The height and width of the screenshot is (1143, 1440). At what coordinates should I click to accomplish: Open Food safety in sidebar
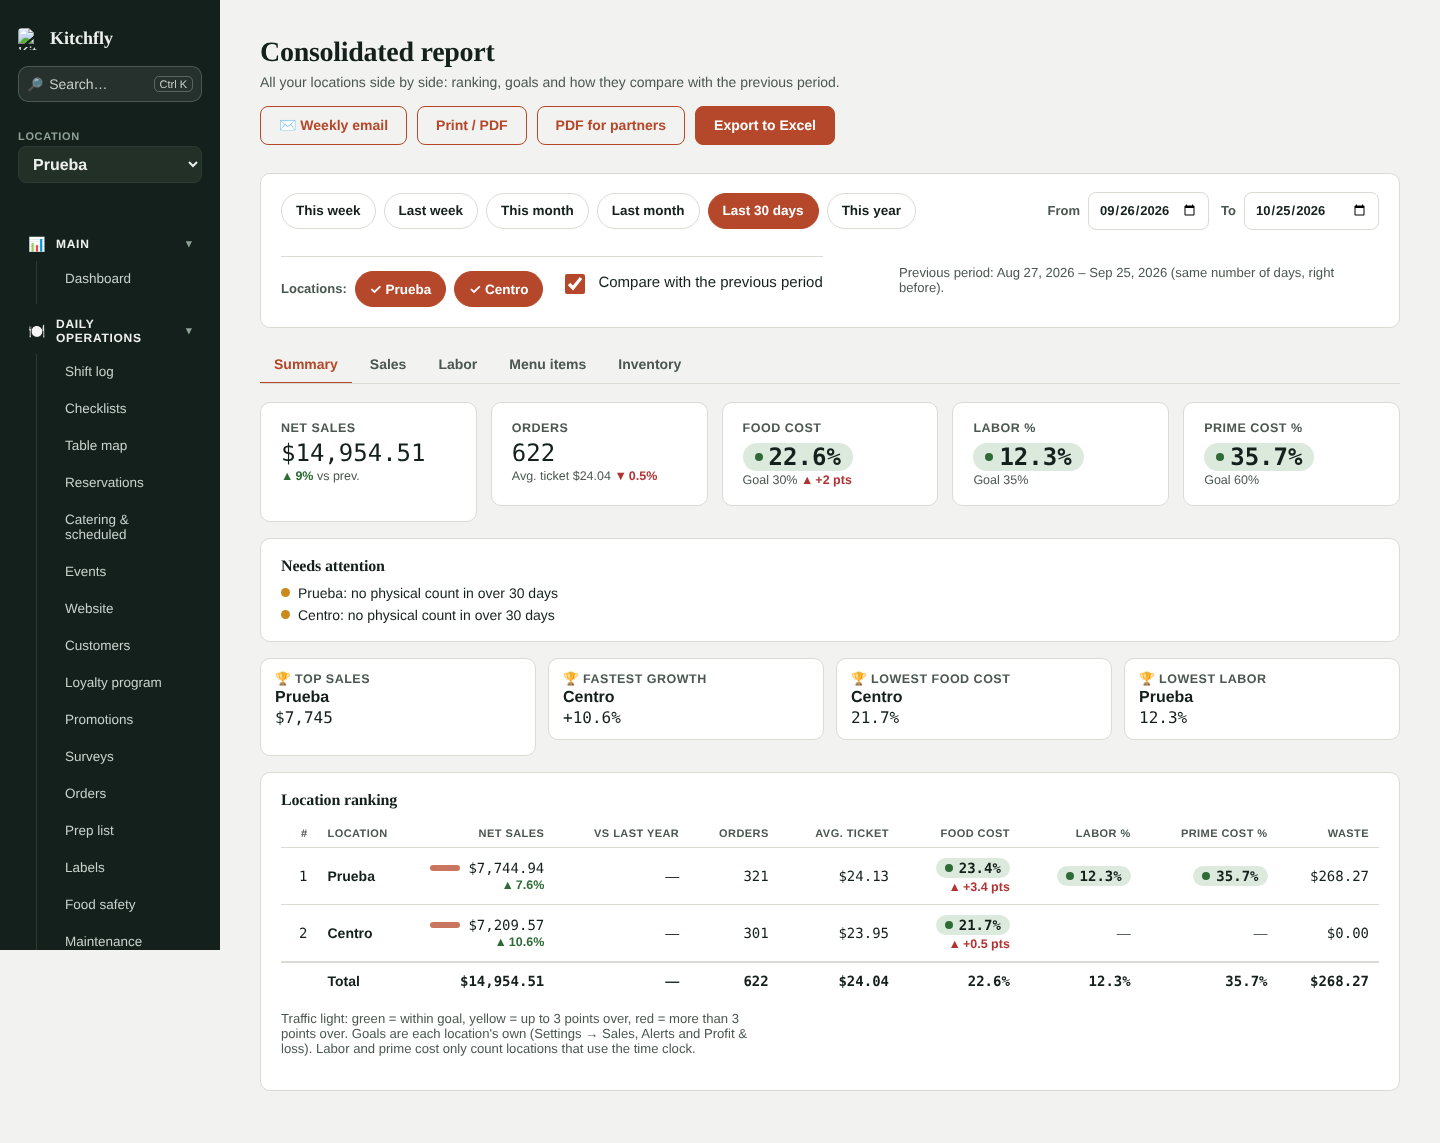[100, 904]
